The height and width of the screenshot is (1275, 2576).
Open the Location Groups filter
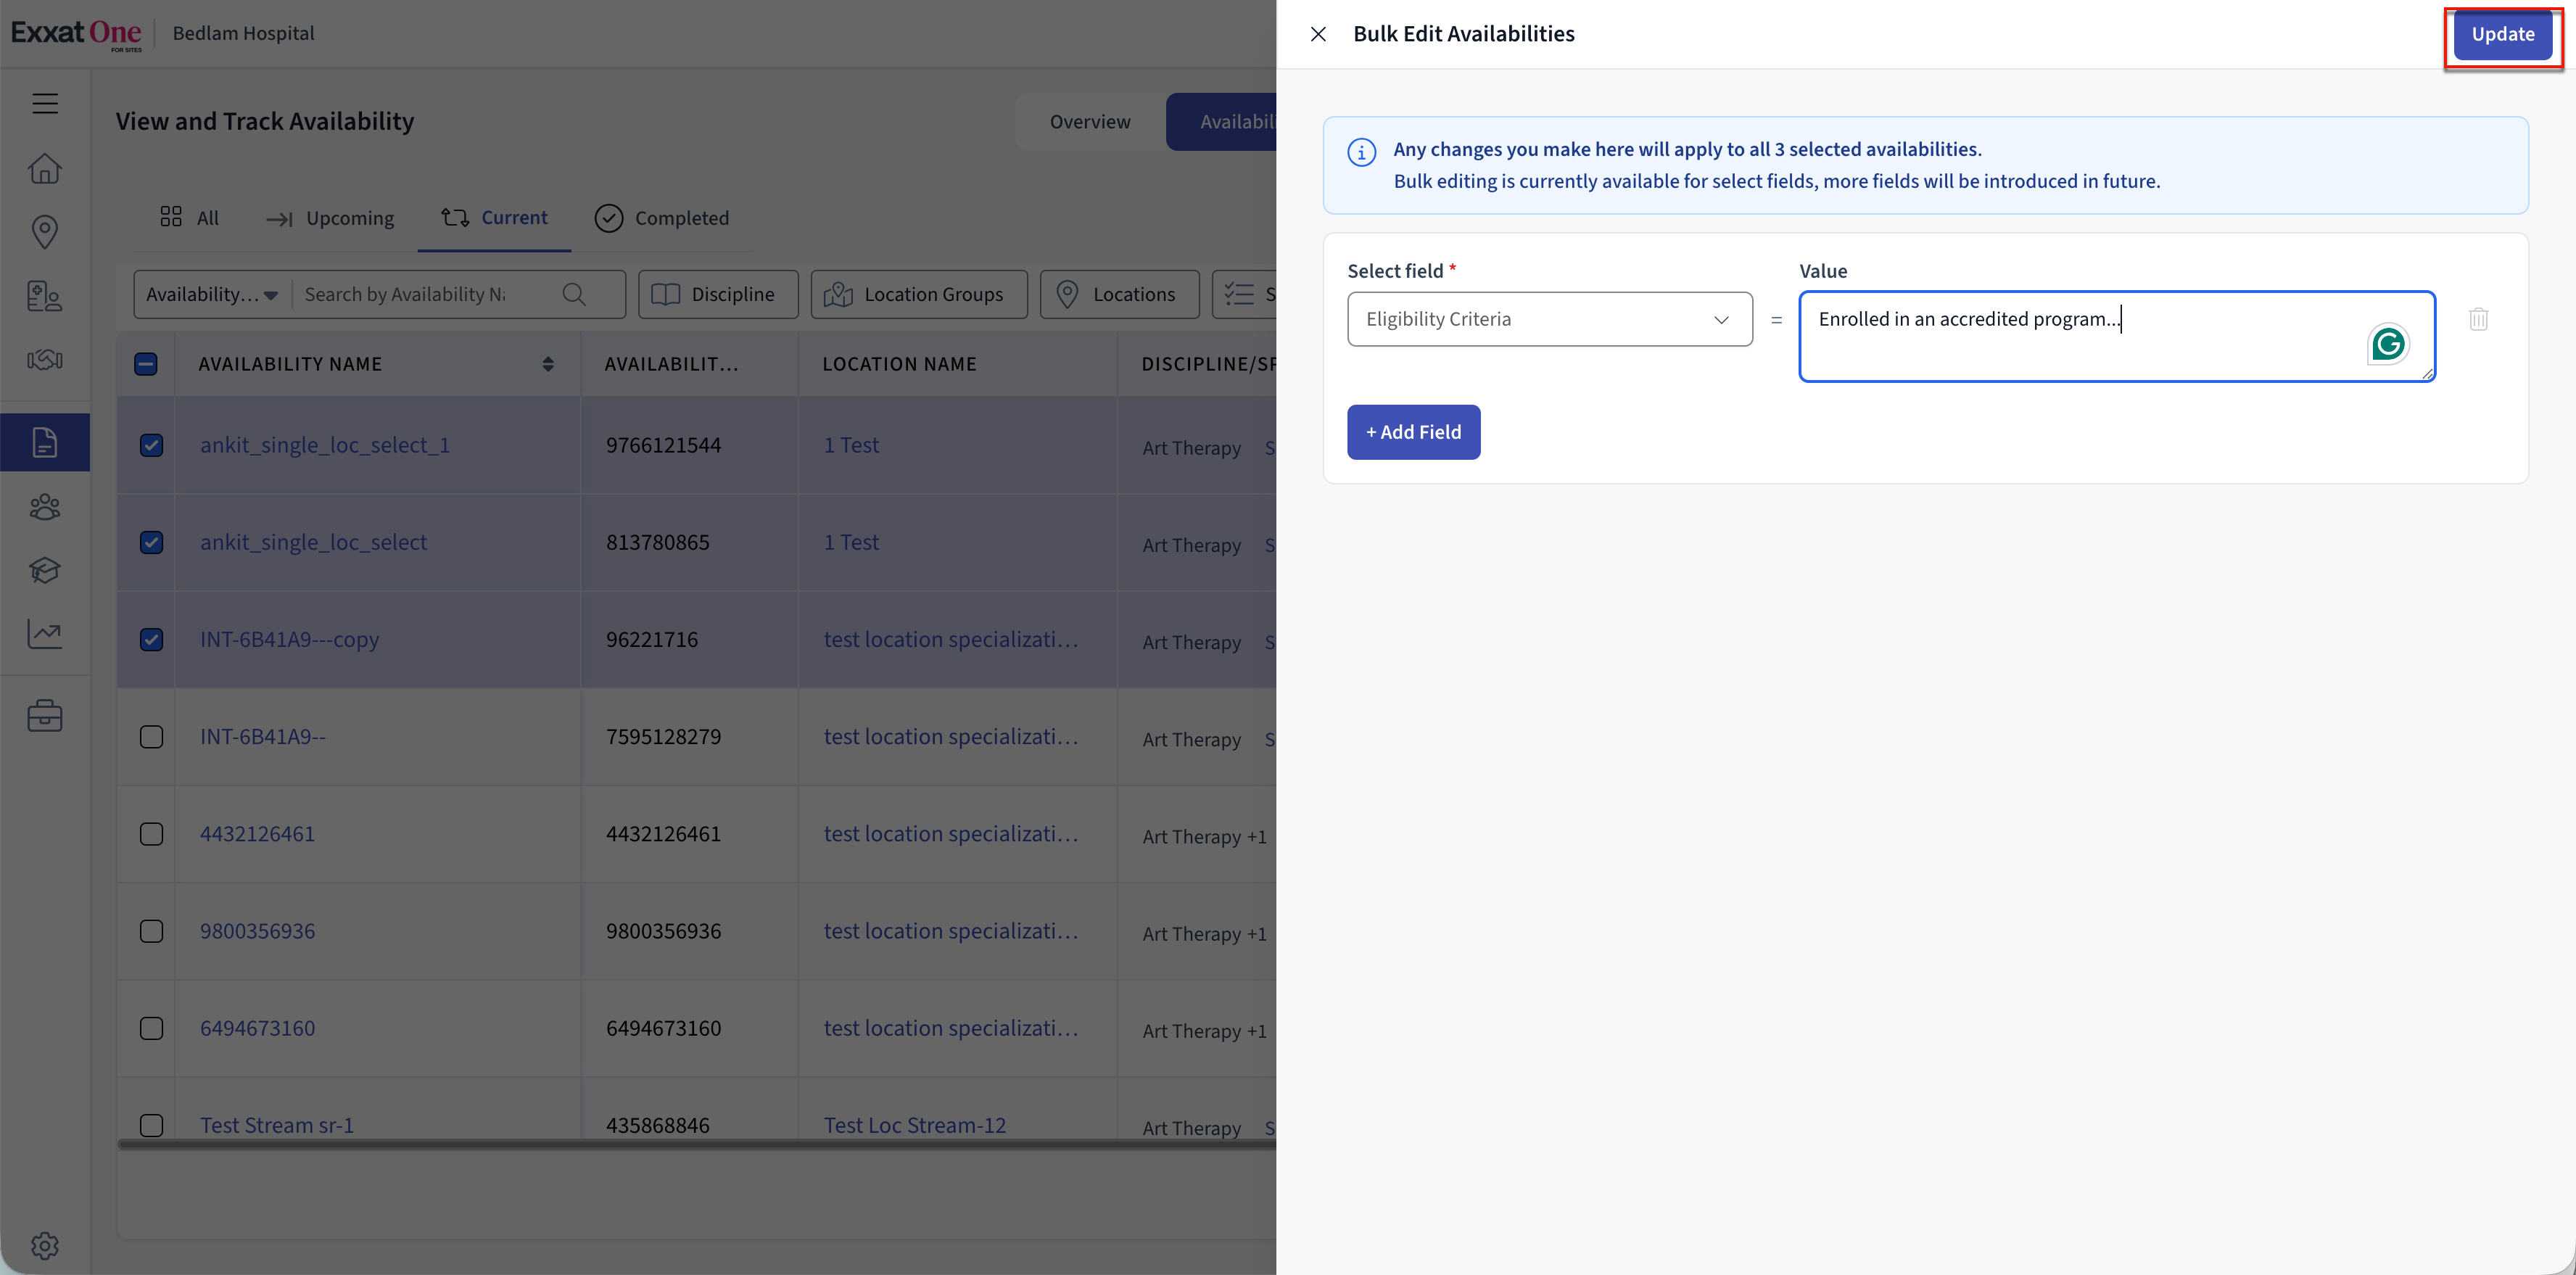pyautogui.click(x=918, y=295)
